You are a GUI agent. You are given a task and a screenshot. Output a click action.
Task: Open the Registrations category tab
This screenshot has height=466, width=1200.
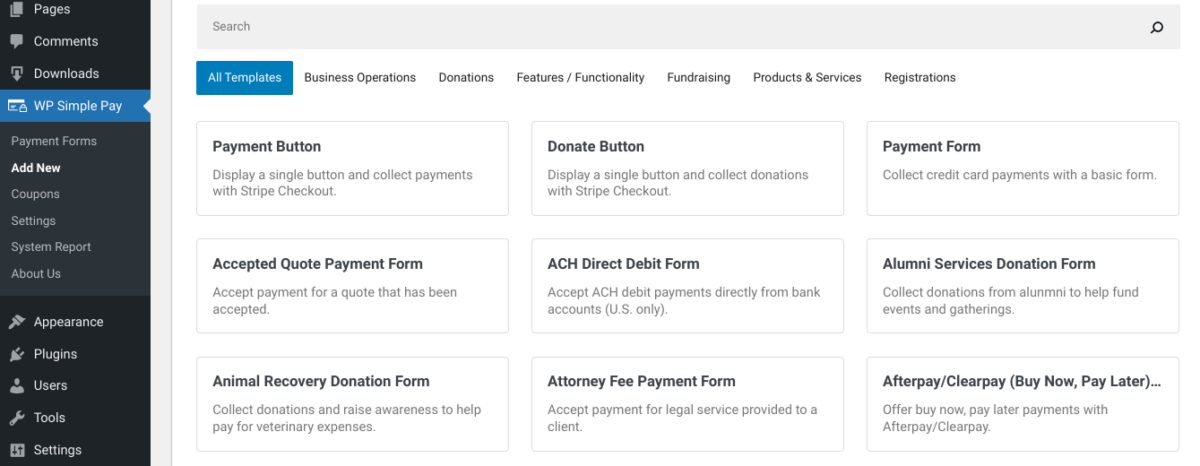click(x=920, y=78)
